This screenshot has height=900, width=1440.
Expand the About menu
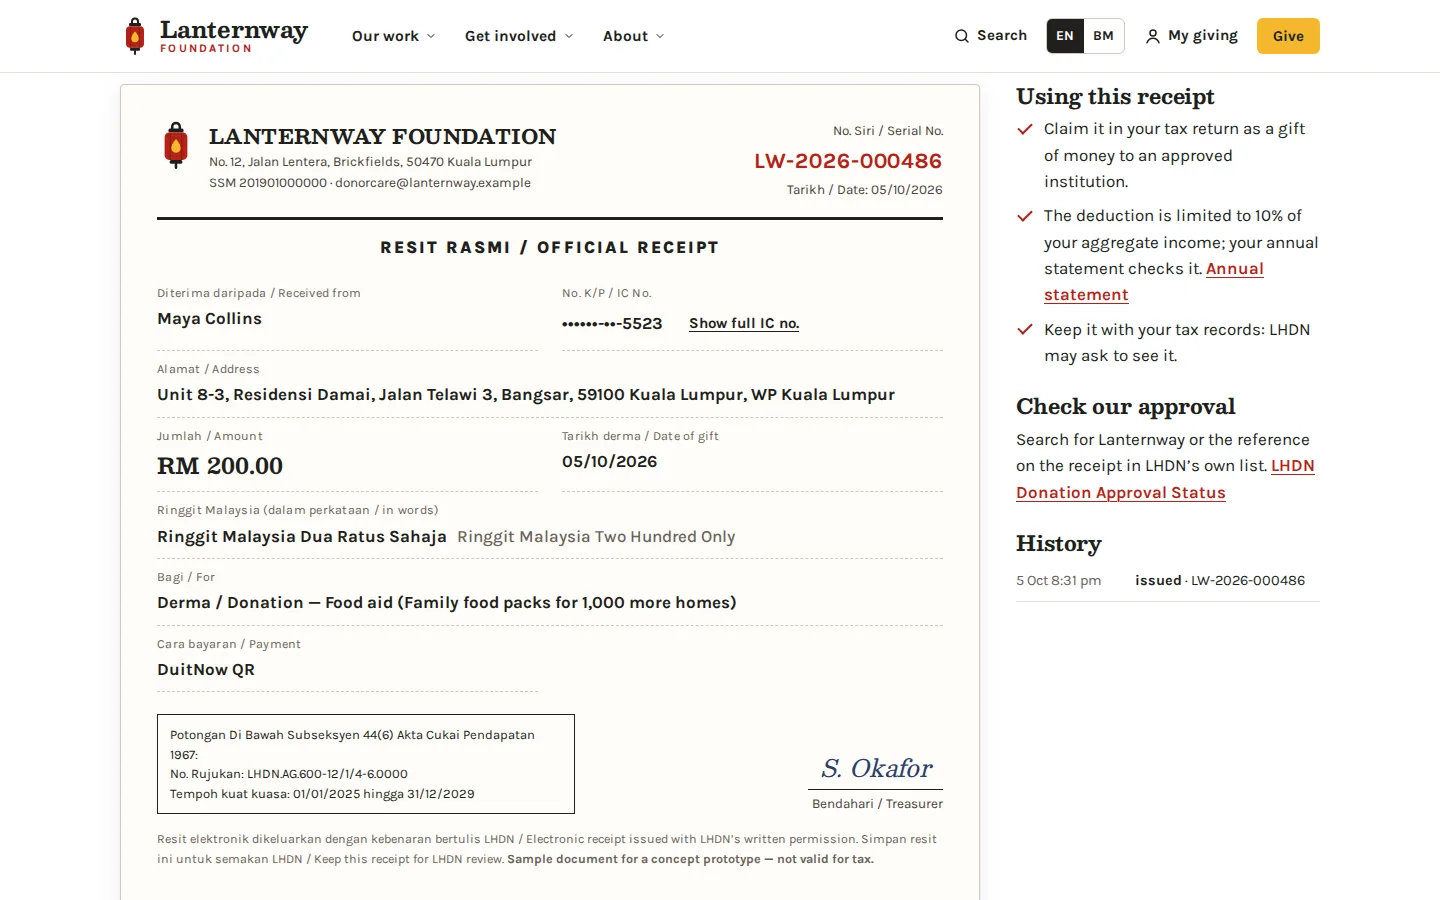(633, 36)
